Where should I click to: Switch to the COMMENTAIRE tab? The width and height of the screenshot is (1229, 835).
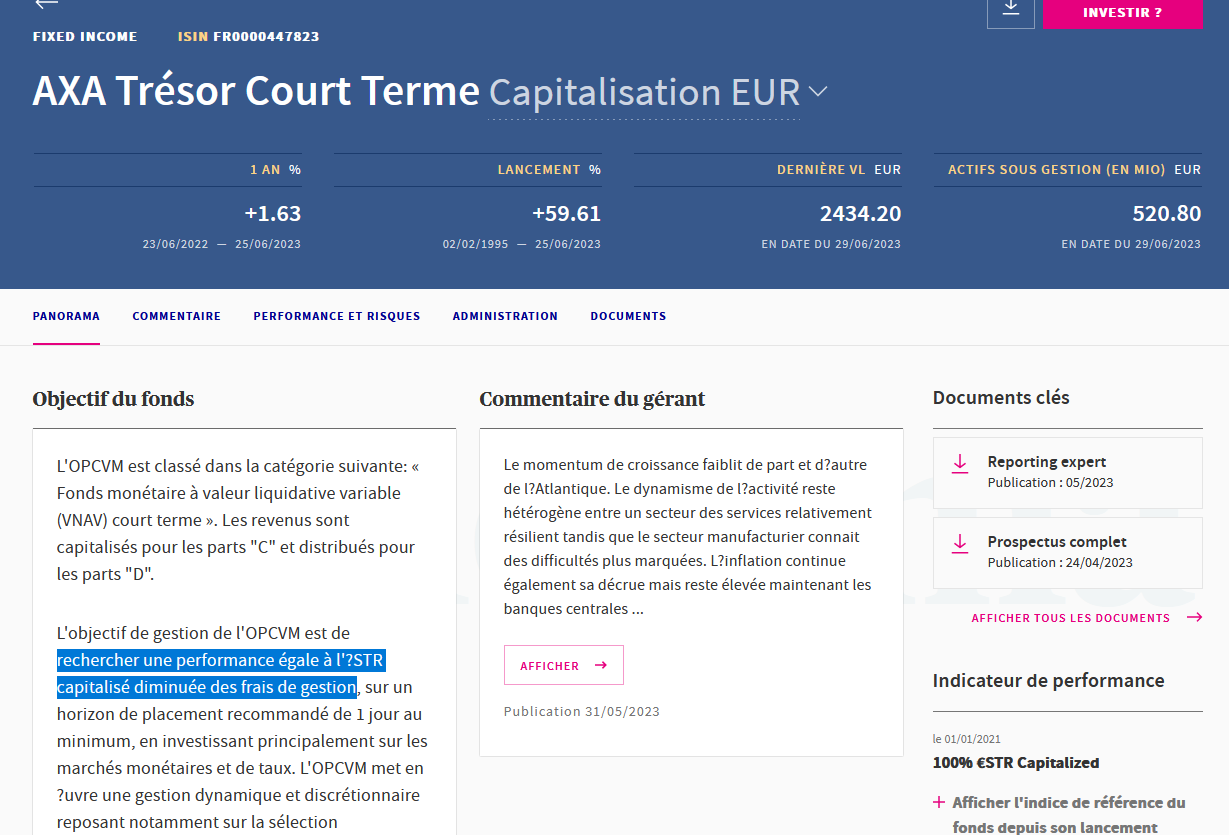(176, 316)
